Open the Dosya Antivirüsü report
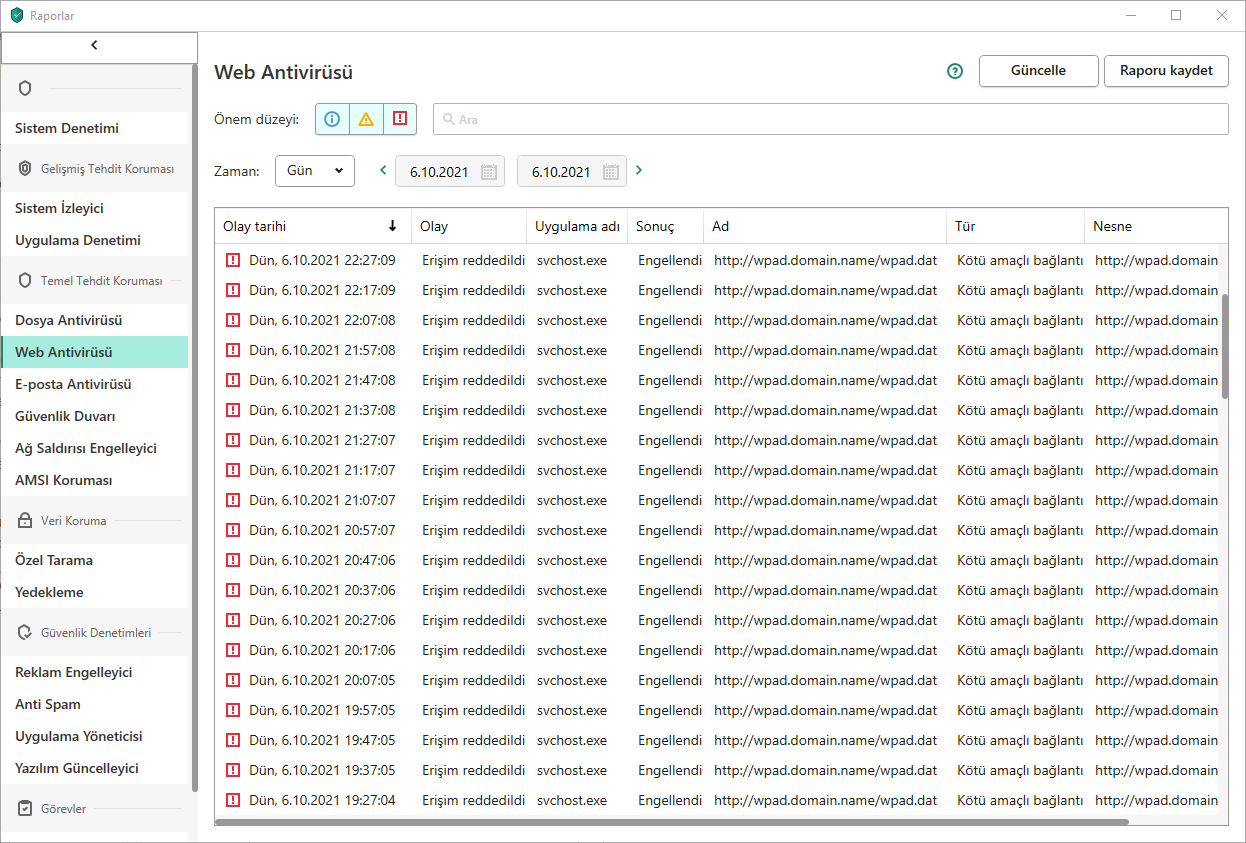The height and width of the screenshot is (843, 1246). [x=69, y=320]
